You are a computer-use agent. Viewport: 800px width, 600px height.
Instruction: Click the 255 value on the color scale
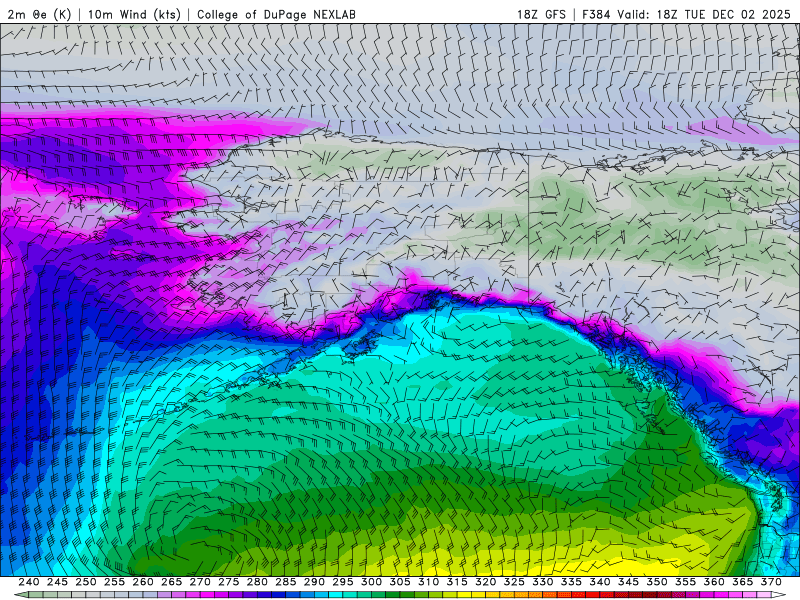[x=114, y=582]
